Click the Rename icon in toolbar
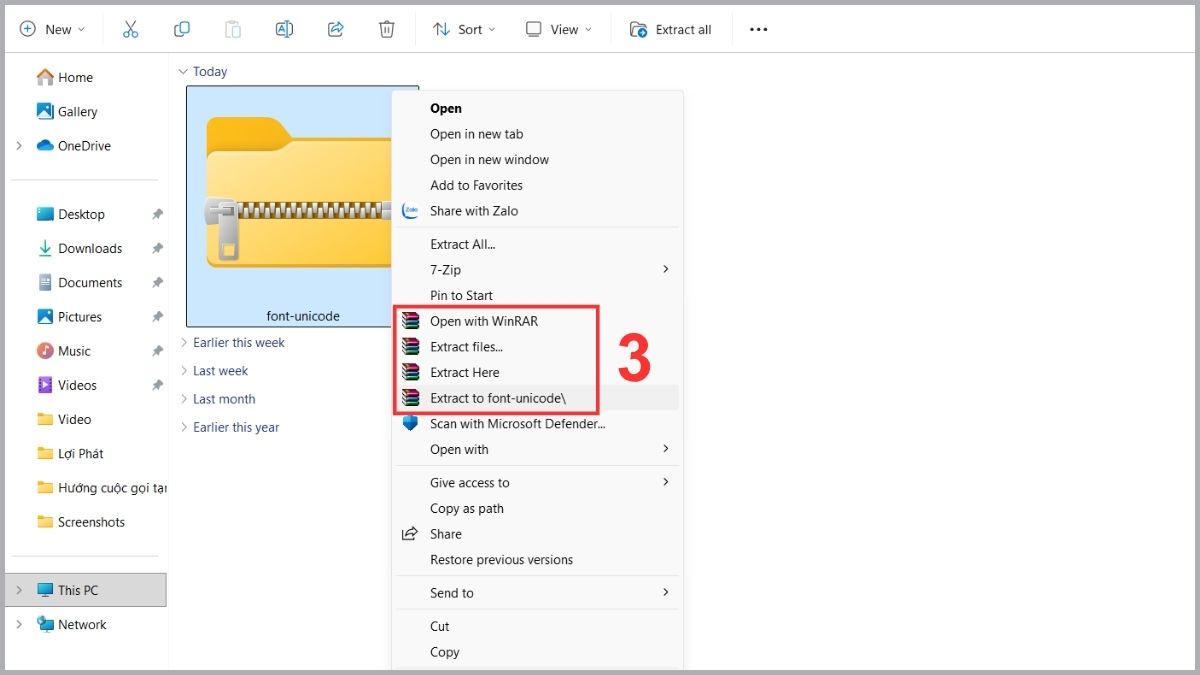1200x675 pixels. (x=284, y=29)
